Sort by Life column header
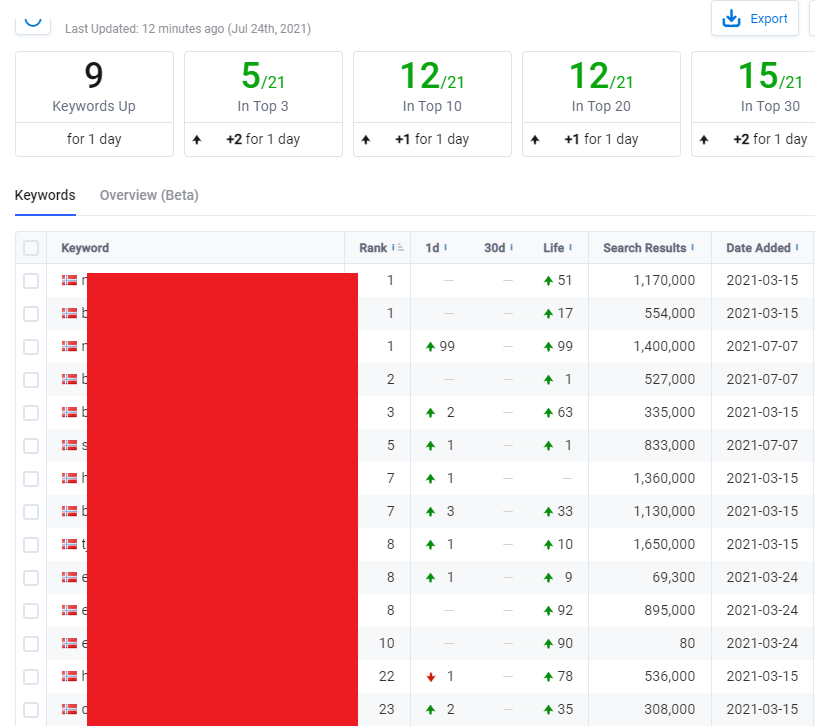Image resolution: width=815 pixels, height=726 pixels. point(554,248)
